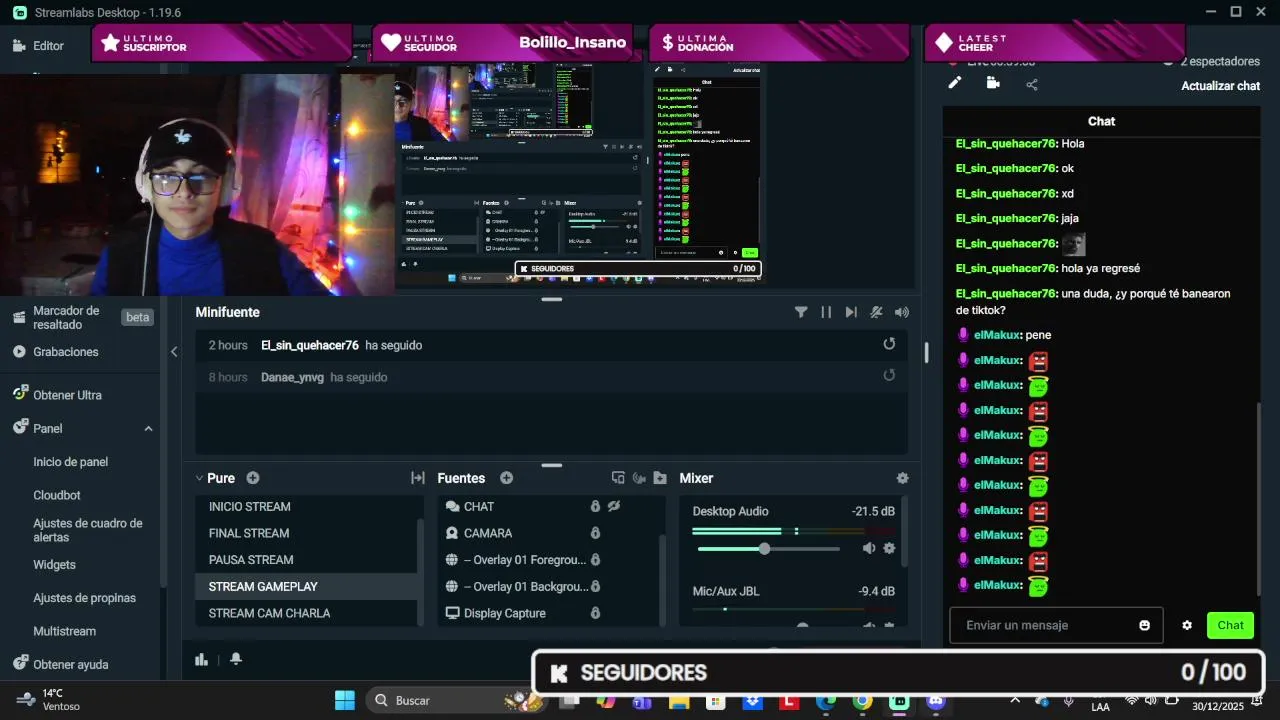Open Cloudbot in sidebar

[57, 495]
